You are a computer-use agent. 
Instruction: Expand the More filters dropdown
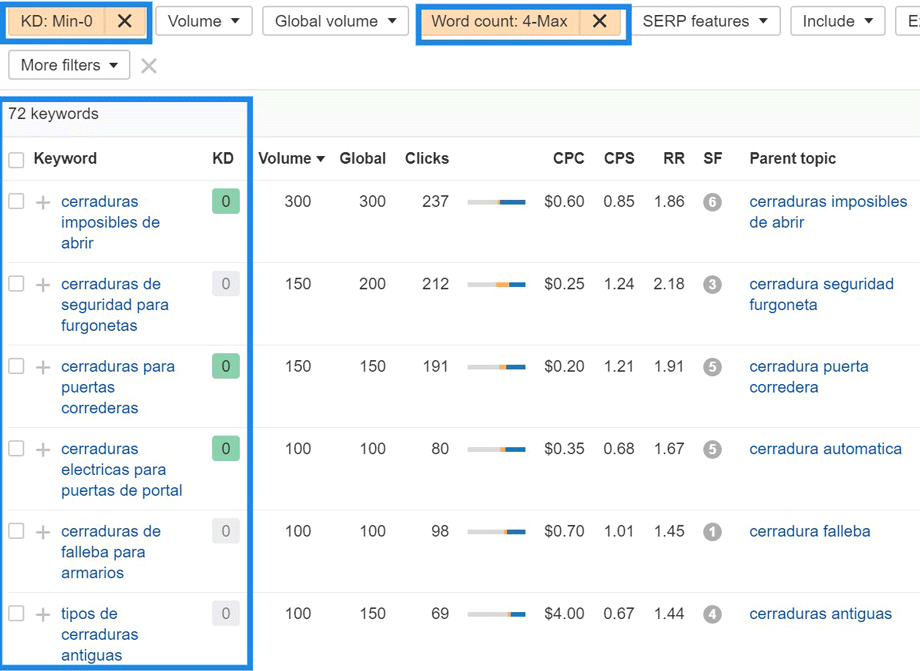coord(69,66)
